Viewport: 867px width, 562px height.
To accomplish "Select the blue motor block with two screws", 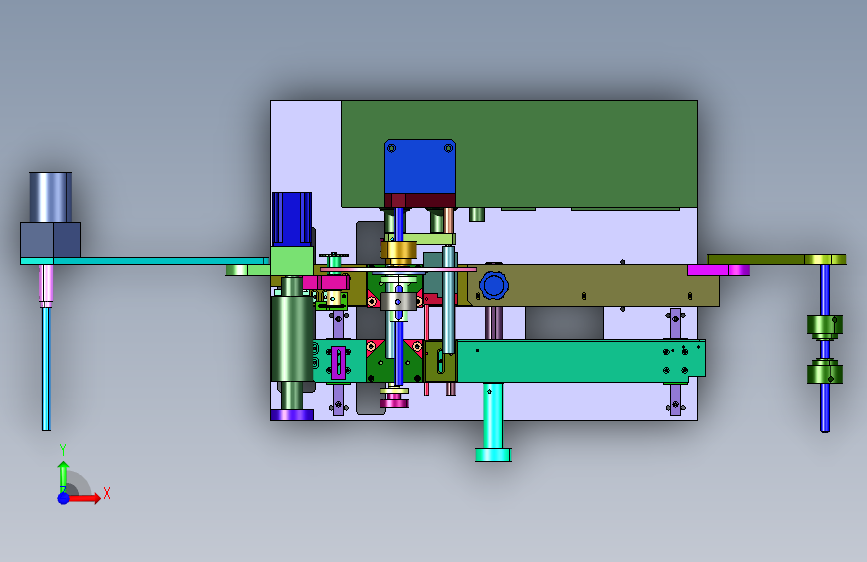I will [420, 166].
